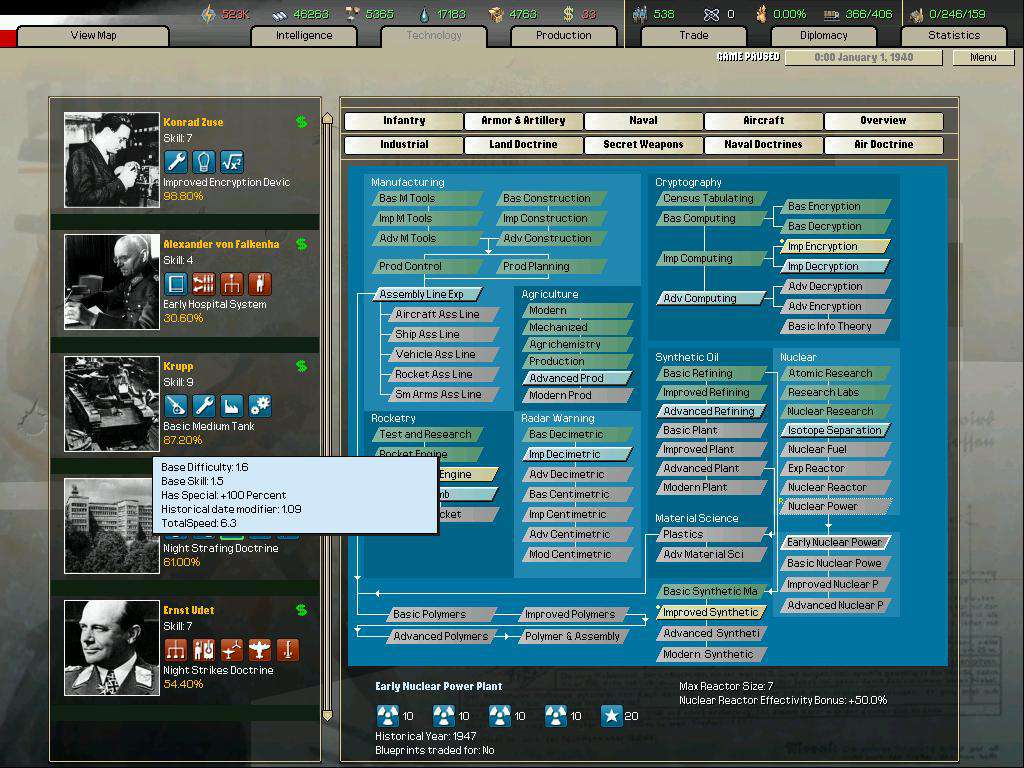Click the medicine specialty icon on Alexander von Falkenhayn
The height and width of the screenshot is (768, 1024).
258,284
